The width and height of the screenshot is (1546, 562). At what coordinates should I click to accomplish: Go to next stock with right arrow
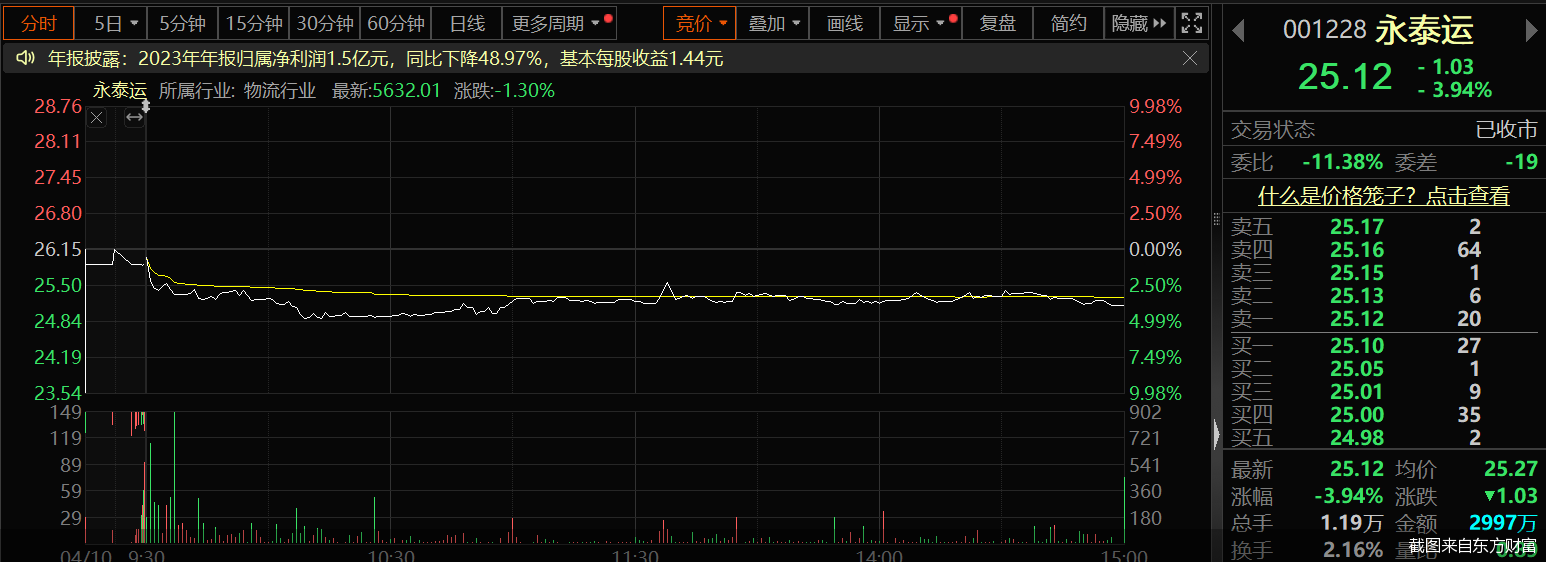pyautogui.click(x=1531, y=31)
